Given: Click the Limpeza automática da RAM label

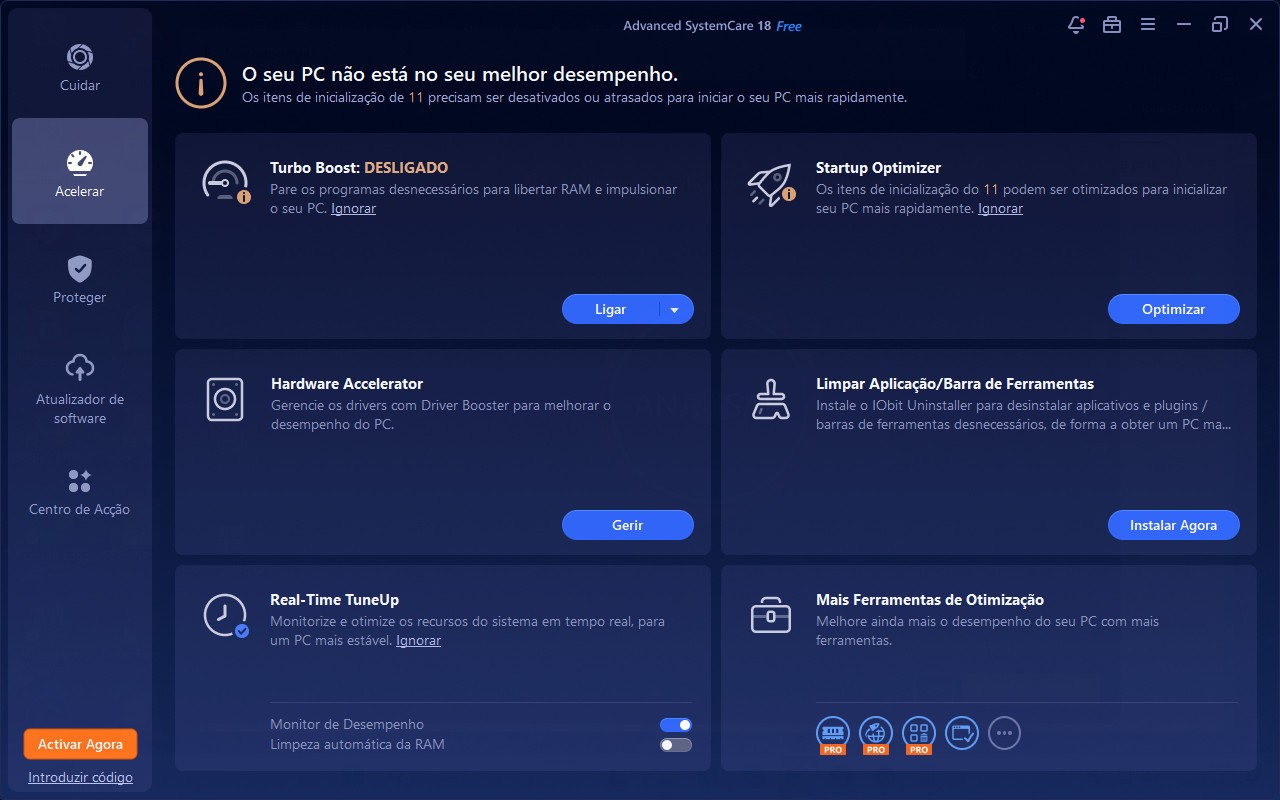Looking at the screenshot, I should pyautogui.click(x=357, y=744).
